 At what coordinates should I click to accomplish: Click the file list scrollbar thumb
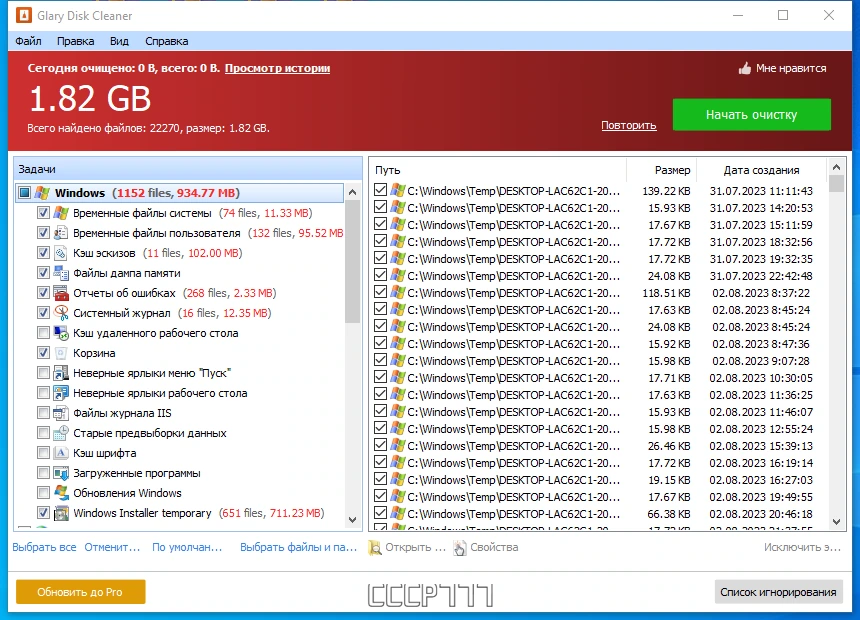836,183
